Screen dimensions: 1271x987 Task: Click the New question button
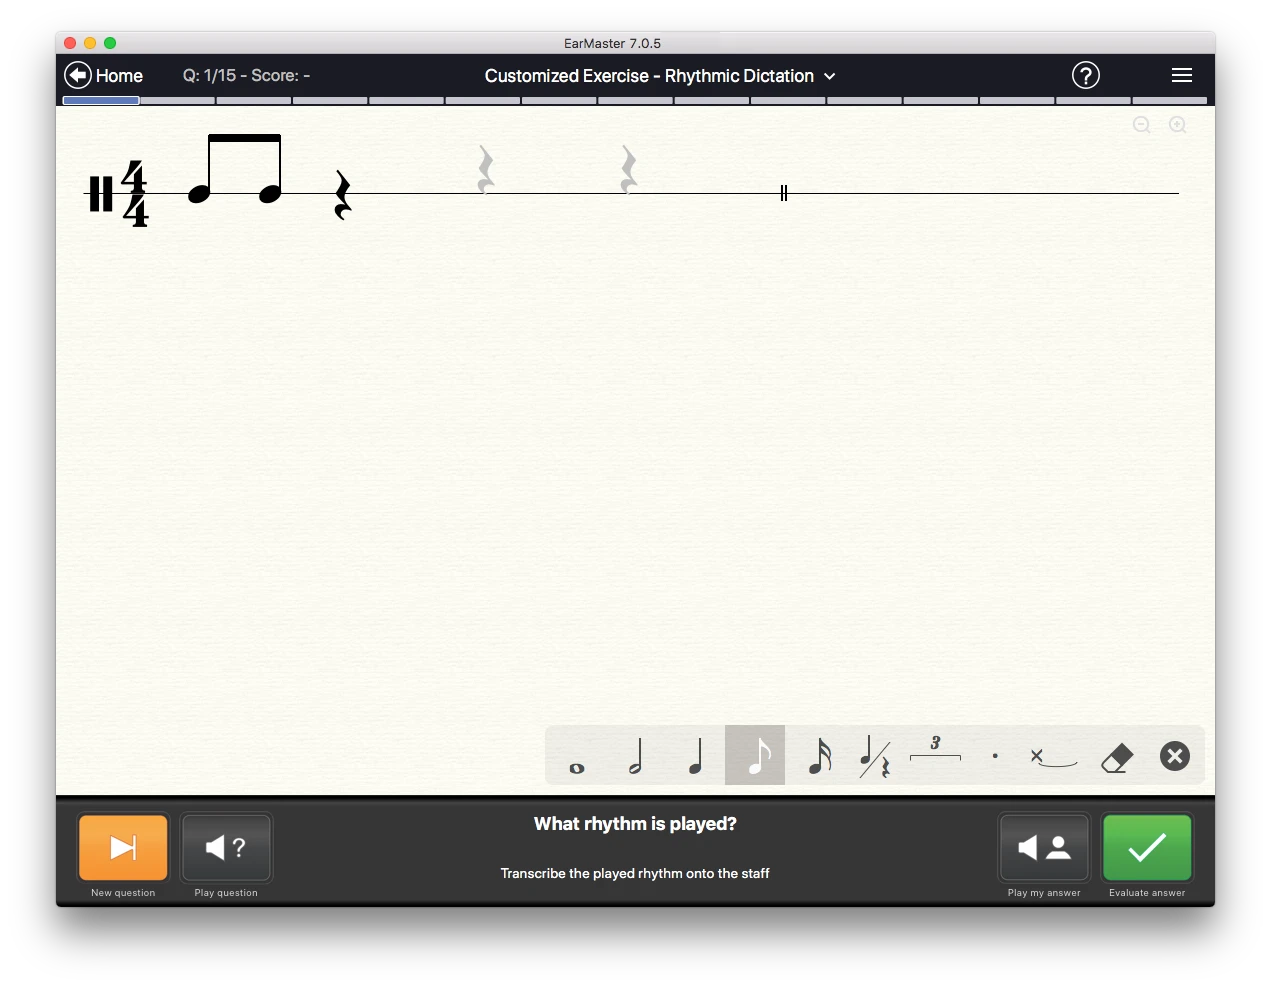coord(123,848)
